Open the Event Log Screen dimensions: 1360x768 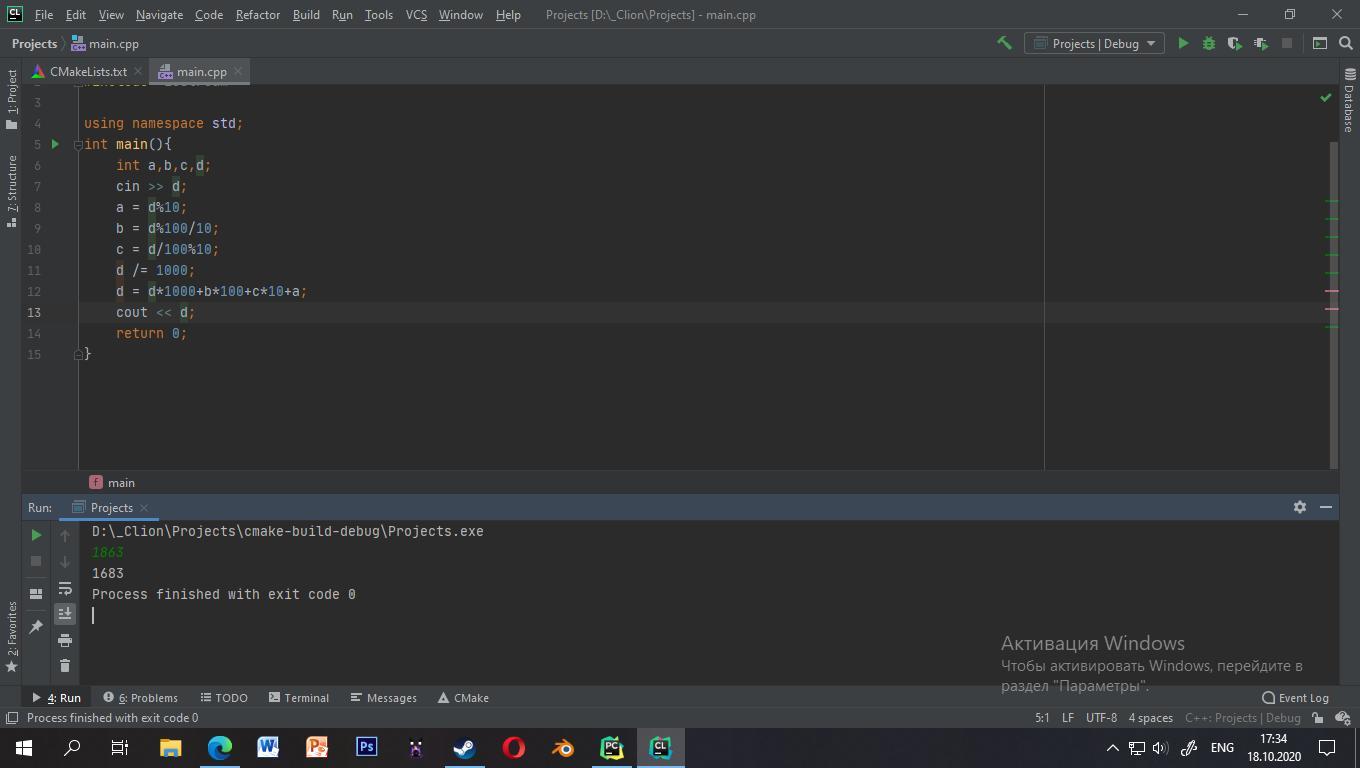1296,698
